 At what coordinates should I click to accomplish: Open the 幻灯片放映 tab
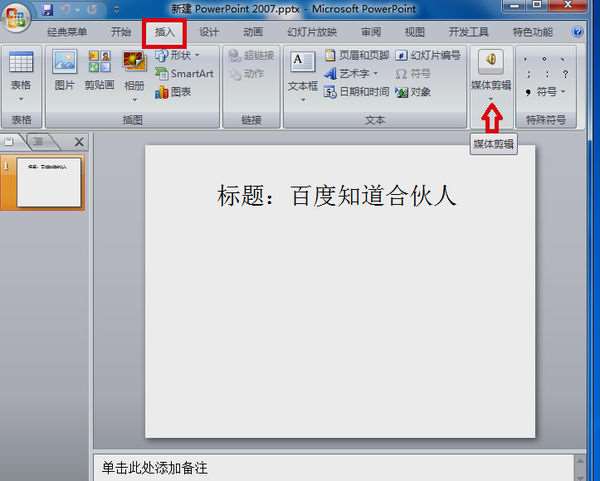point(312,32)
